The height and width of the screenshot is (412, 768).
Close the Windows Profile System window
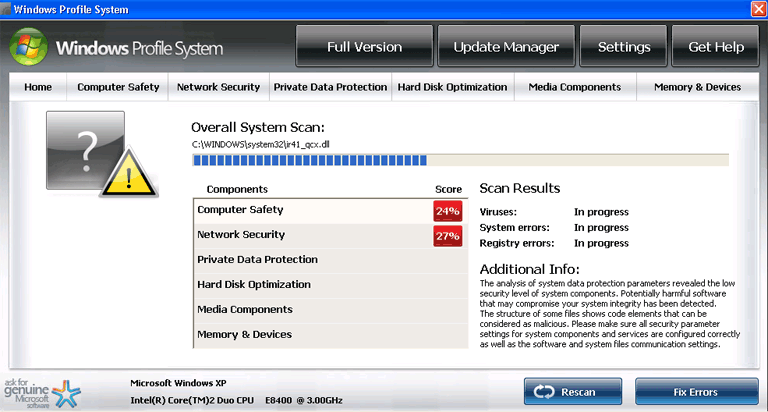757,9
